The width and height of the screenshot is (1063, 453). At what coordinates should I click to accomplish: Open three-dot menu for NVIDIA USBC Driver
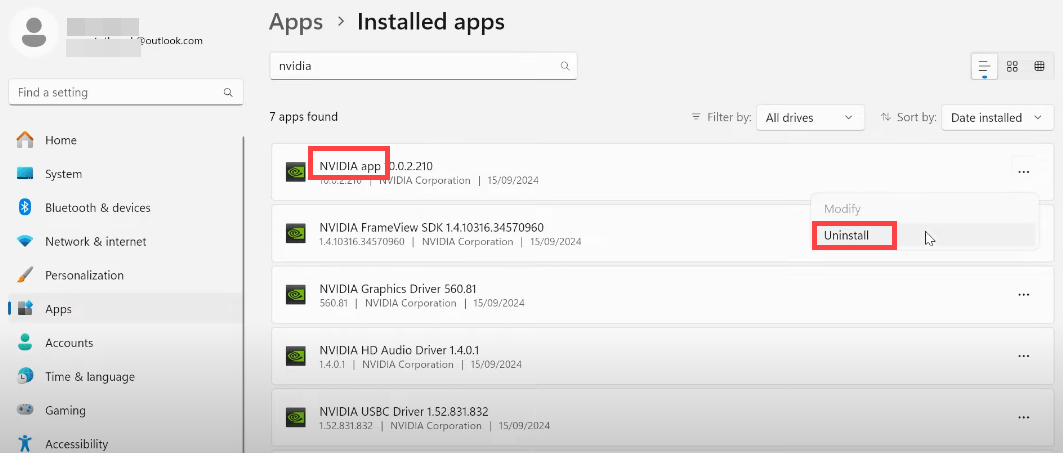[1023, 417]
